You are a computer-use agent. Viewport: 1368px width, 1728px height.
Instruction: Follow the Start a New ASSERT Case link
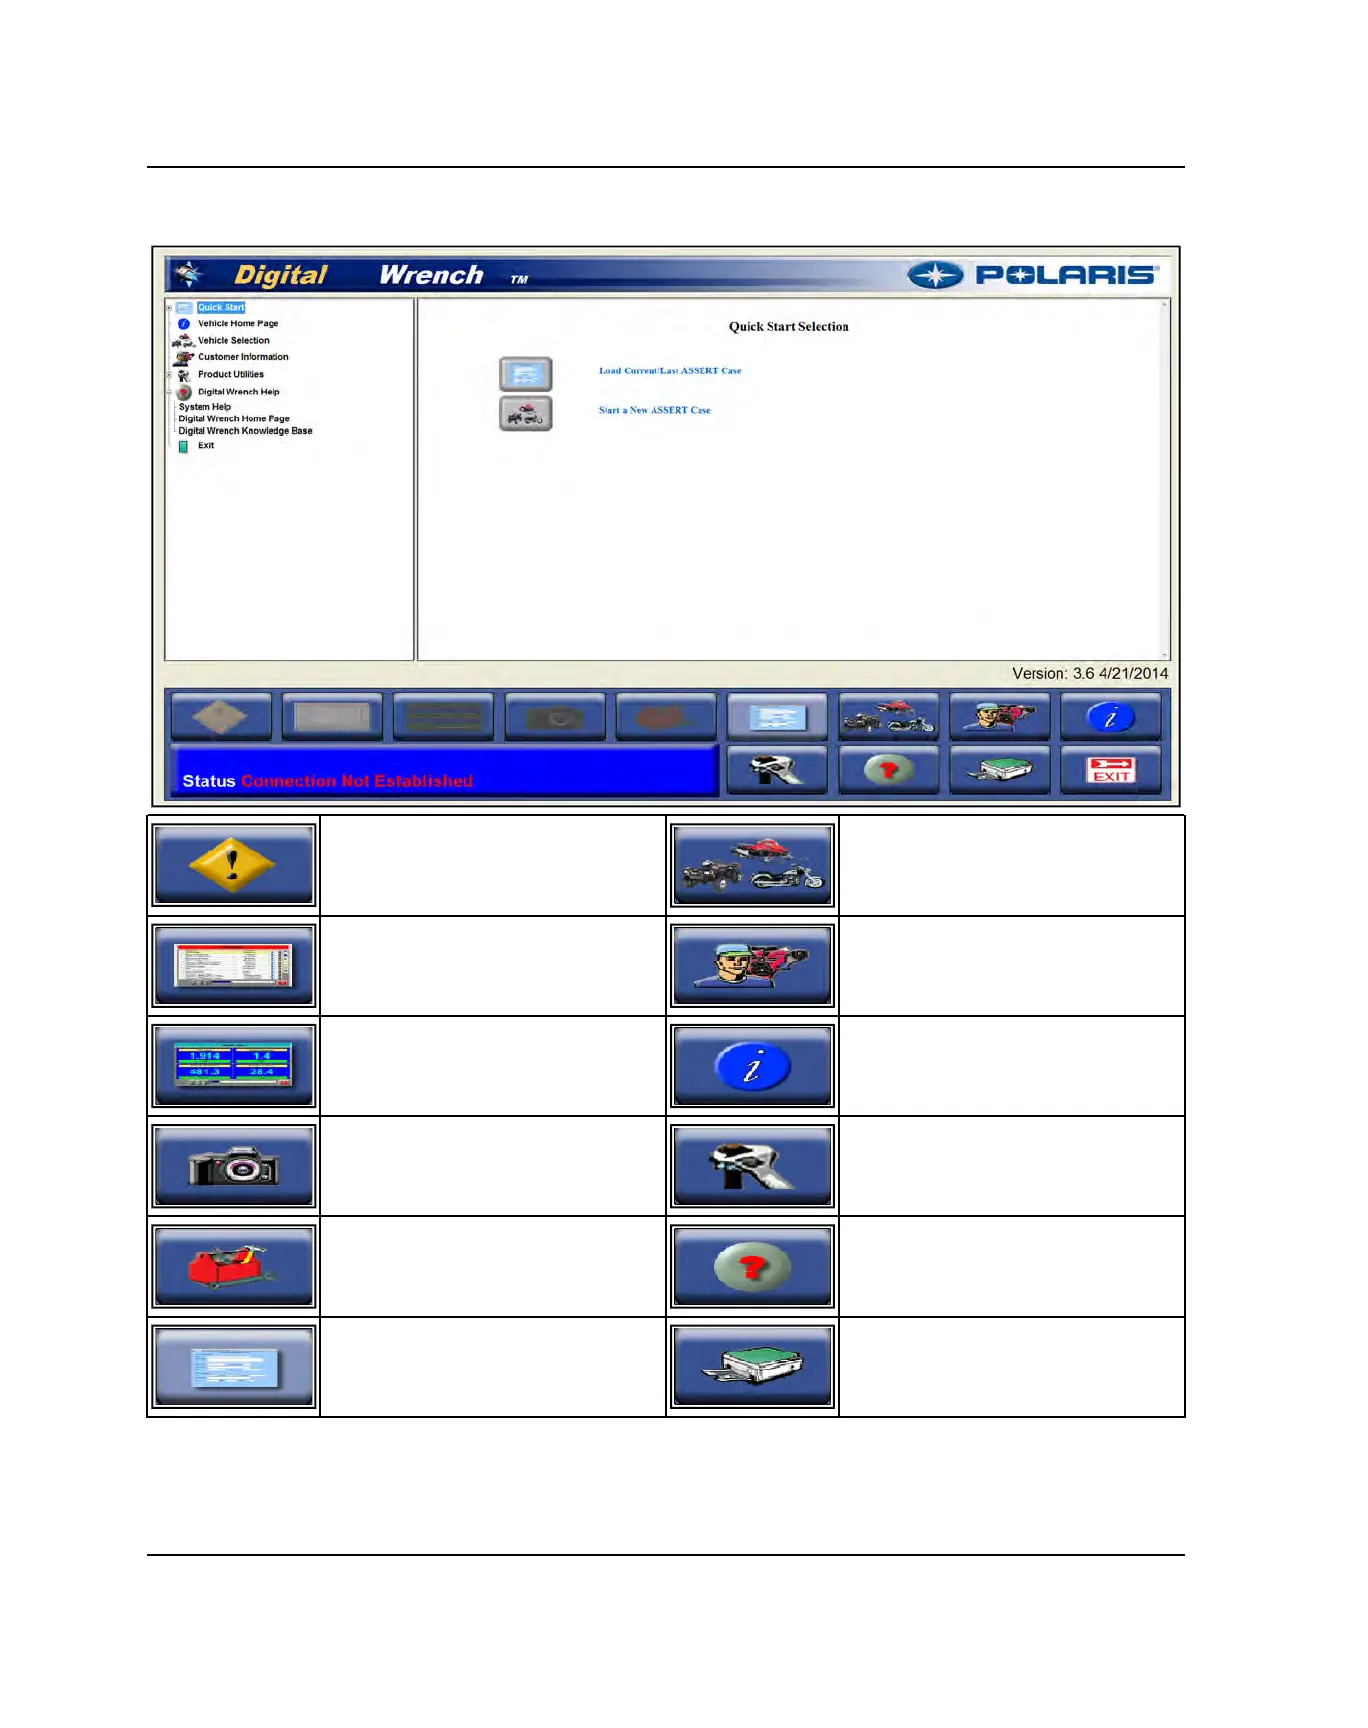click(655, 410)
